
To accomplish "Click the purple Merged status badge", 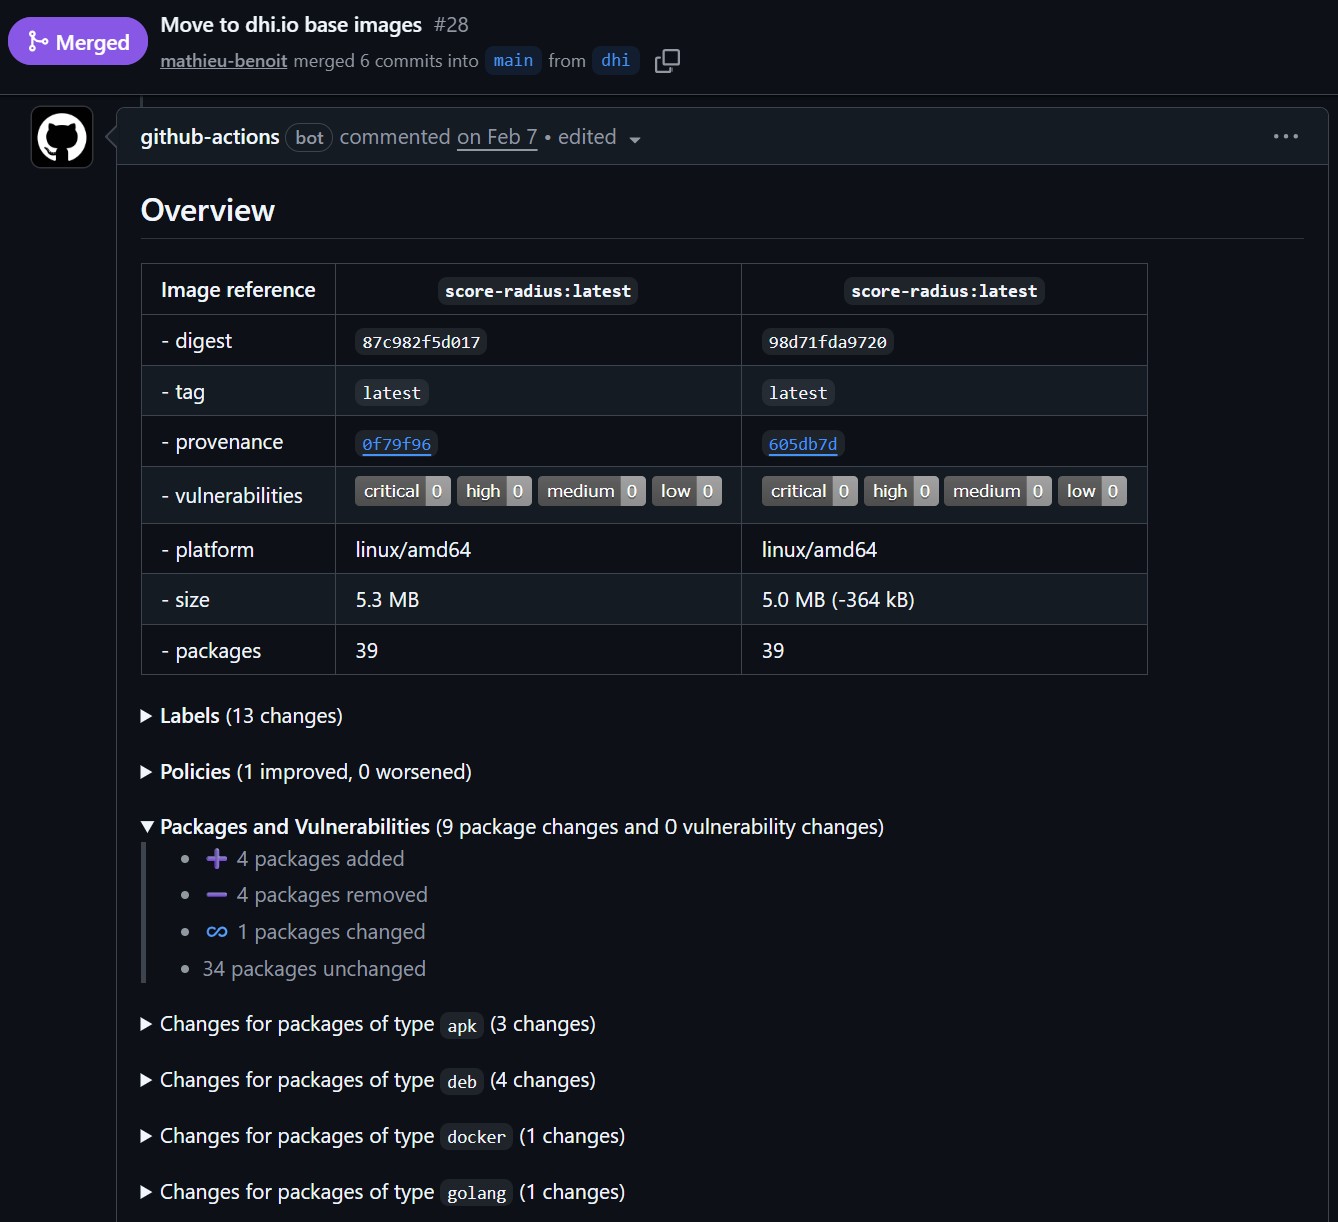I will pyautogui.click(x=78, y=42).
